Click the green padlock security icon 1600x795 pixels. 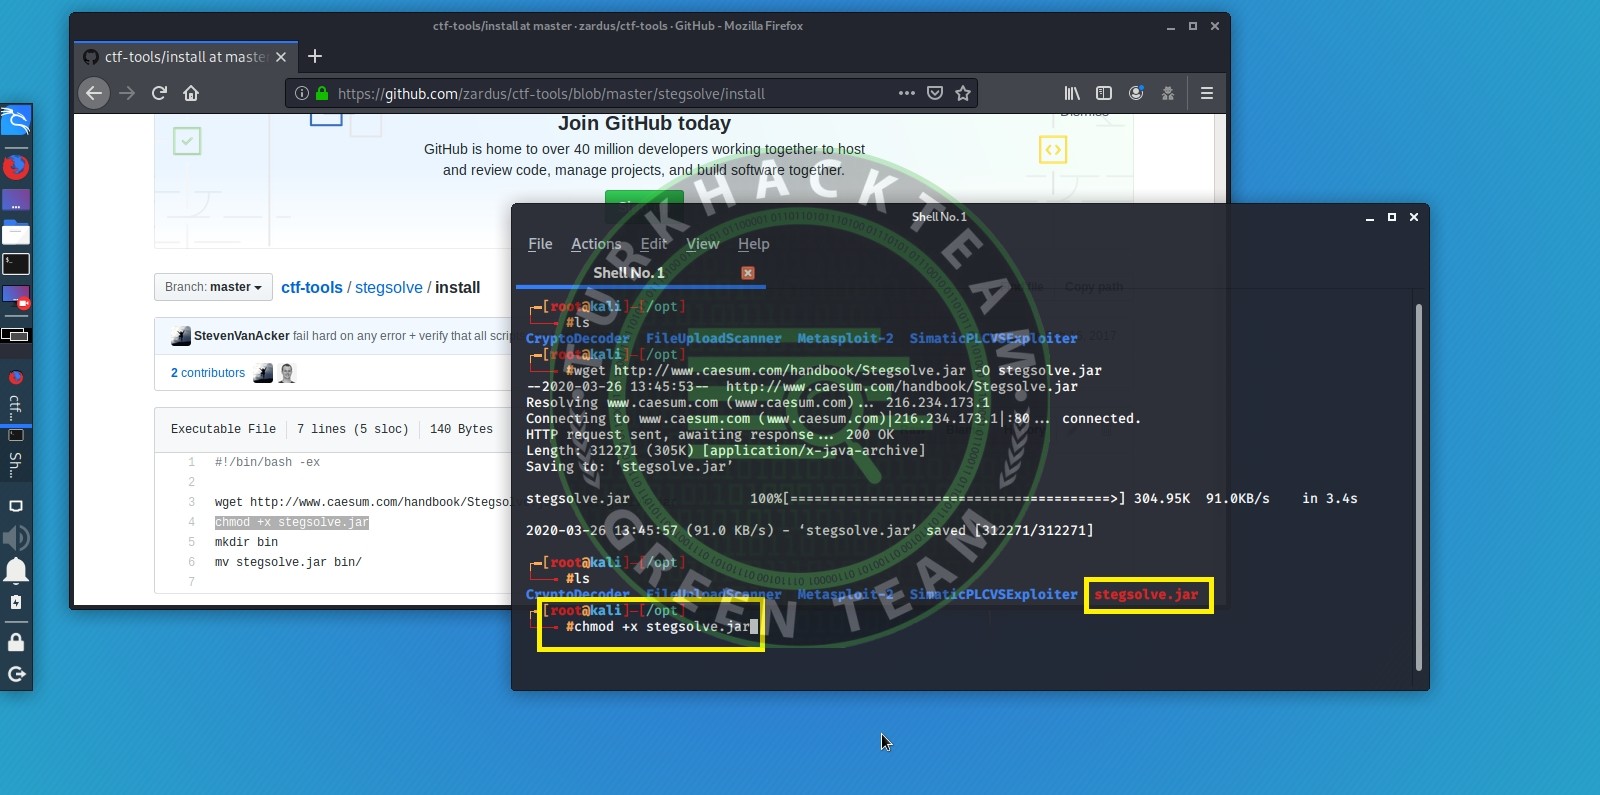[x=322, y=93]
